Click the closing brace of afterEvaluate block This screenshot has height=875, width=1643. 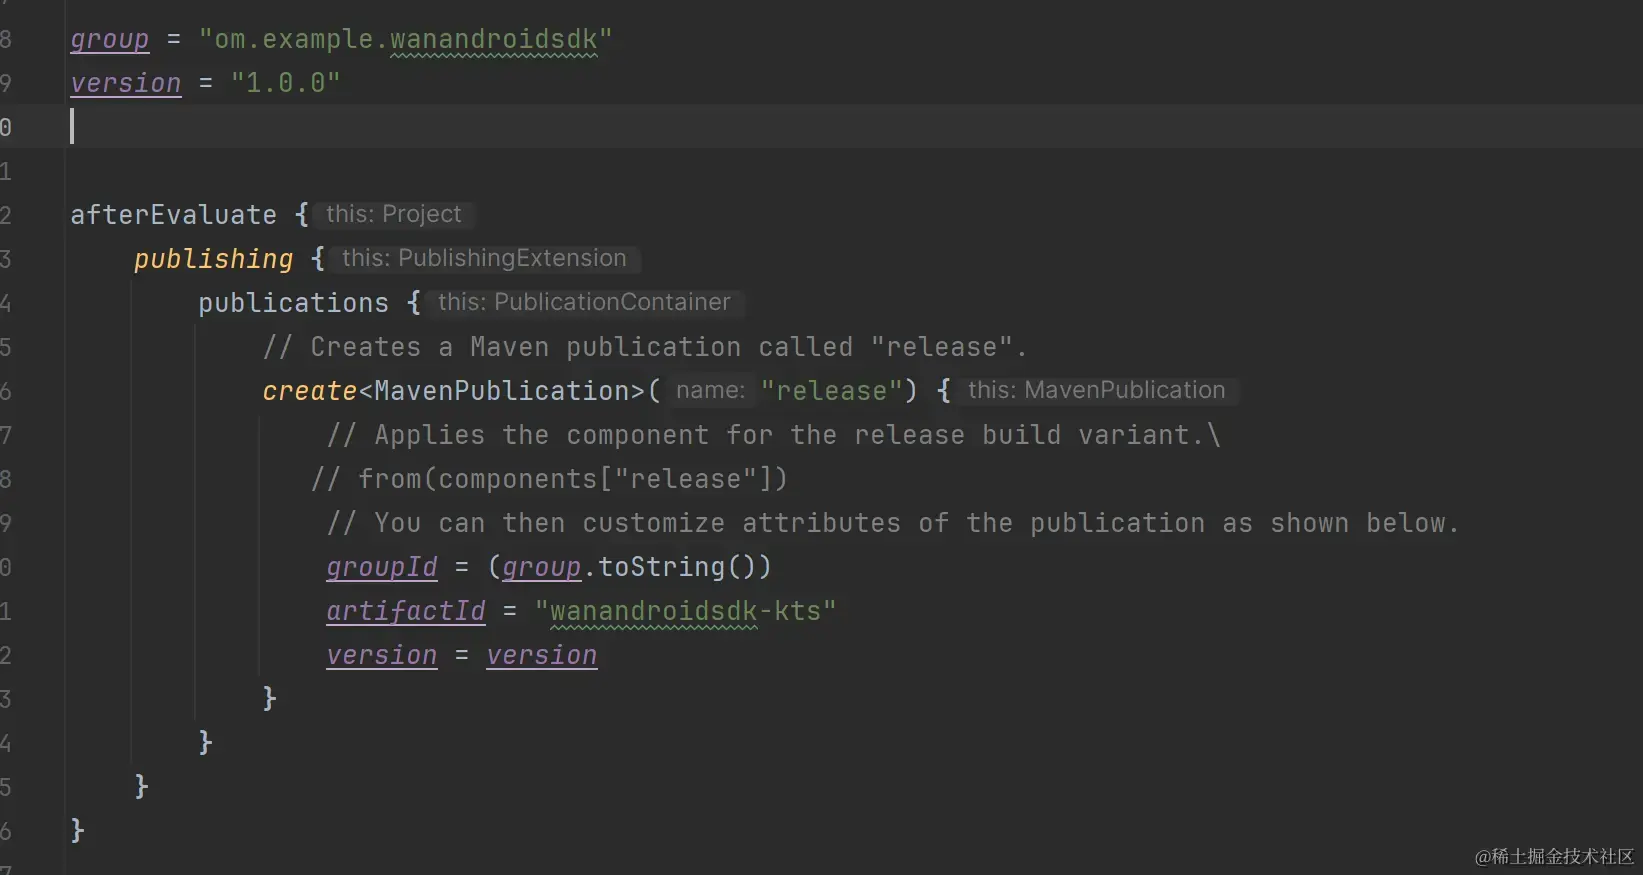(x=77, y=830)
